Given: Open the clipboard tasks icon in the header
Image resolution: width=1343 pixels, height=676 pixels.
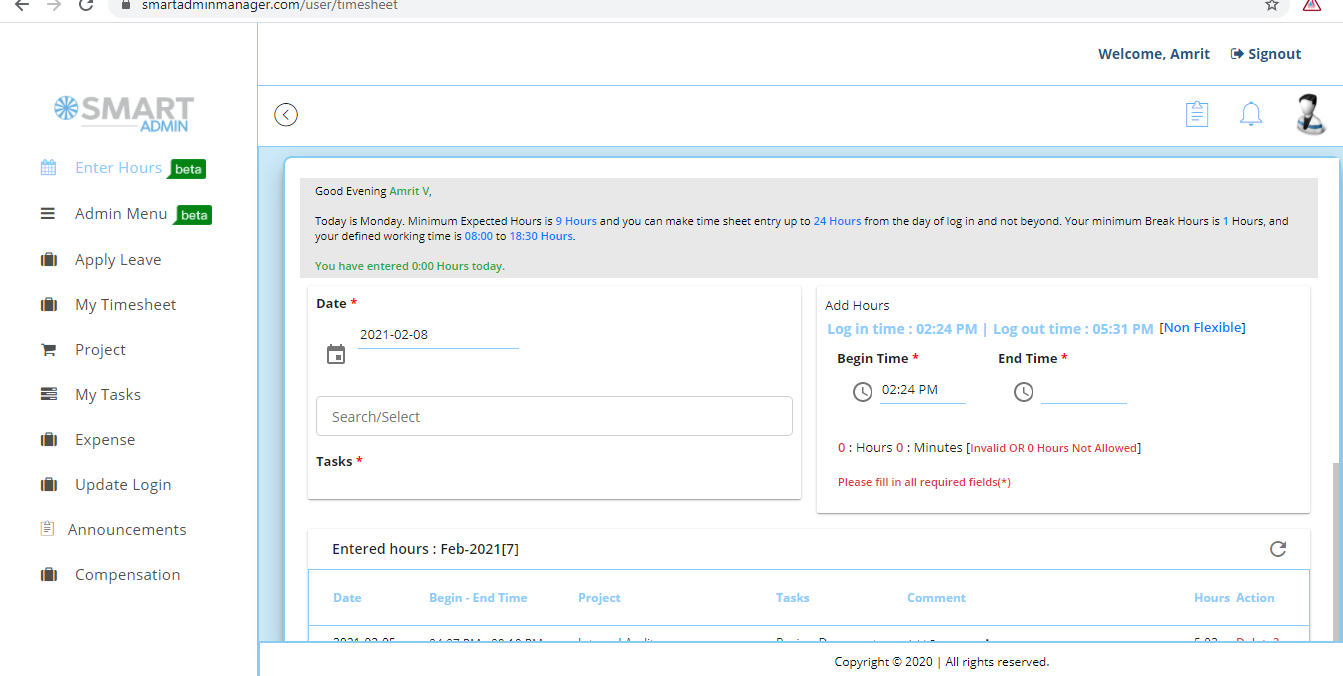Looking at the screenshot, I should click(x=1197, y=113).
